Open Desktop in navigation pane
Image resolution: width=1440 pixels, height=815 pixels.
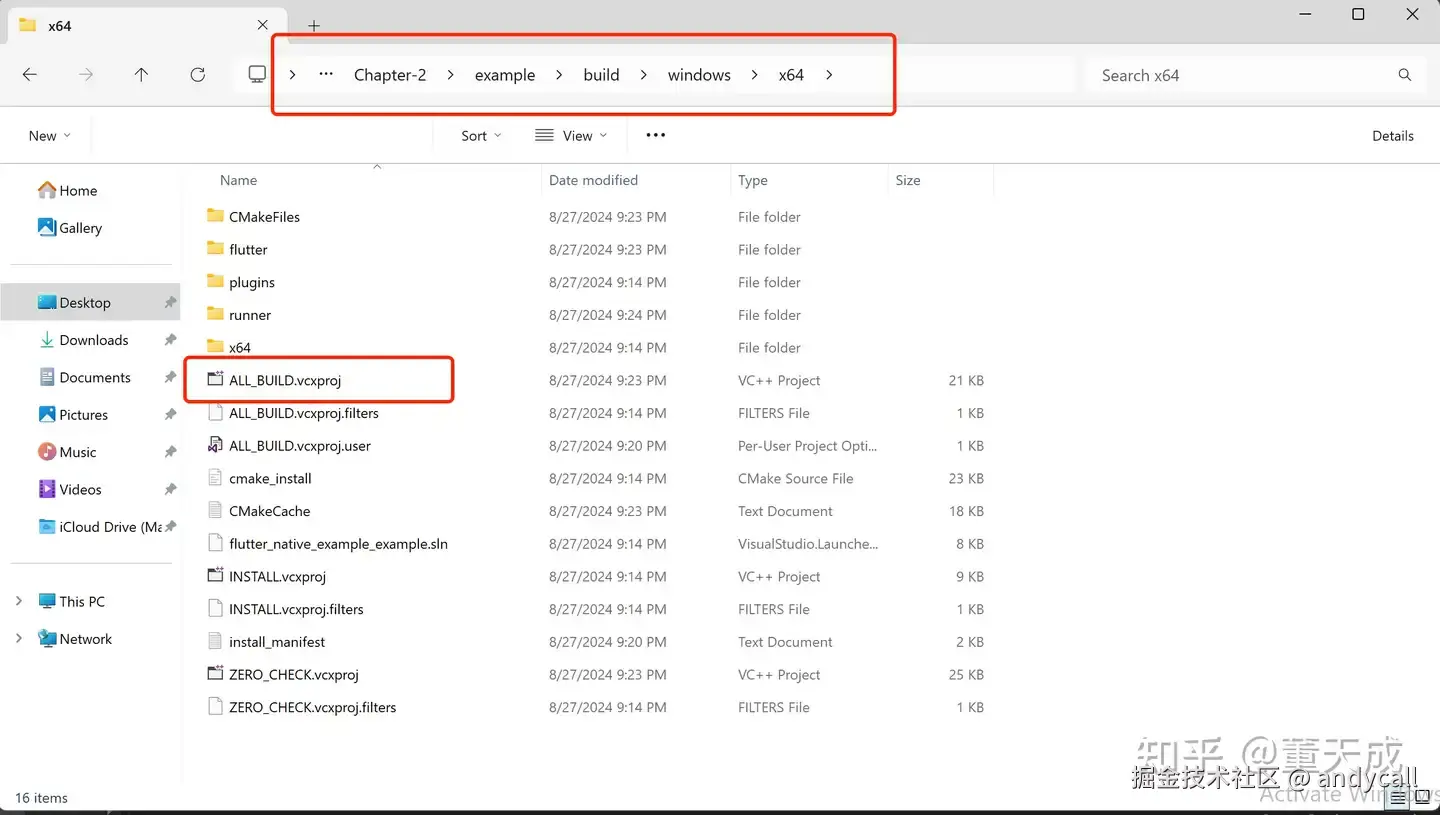coord(74,302)
